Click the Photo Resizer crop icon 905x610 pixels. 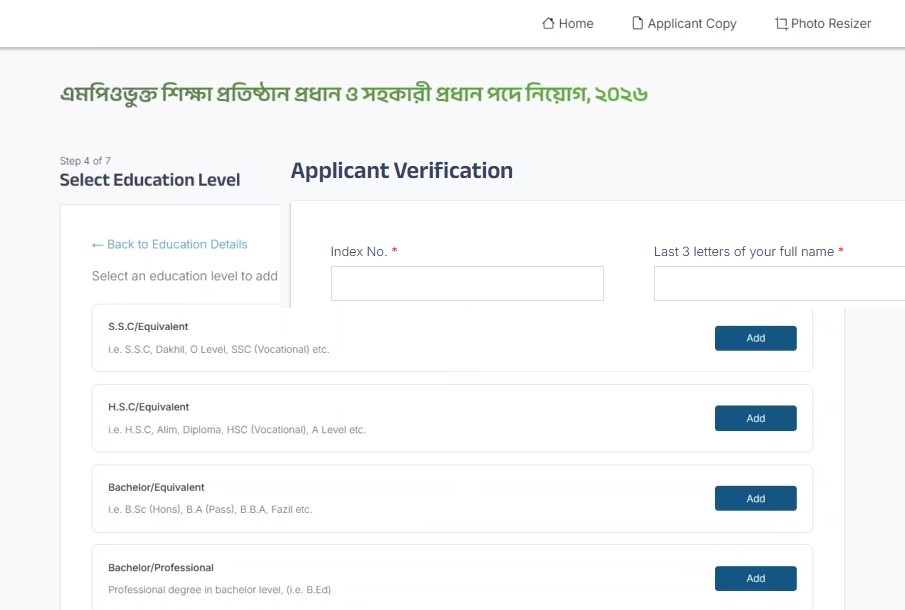pyautogui.click(x=781, y=23)
